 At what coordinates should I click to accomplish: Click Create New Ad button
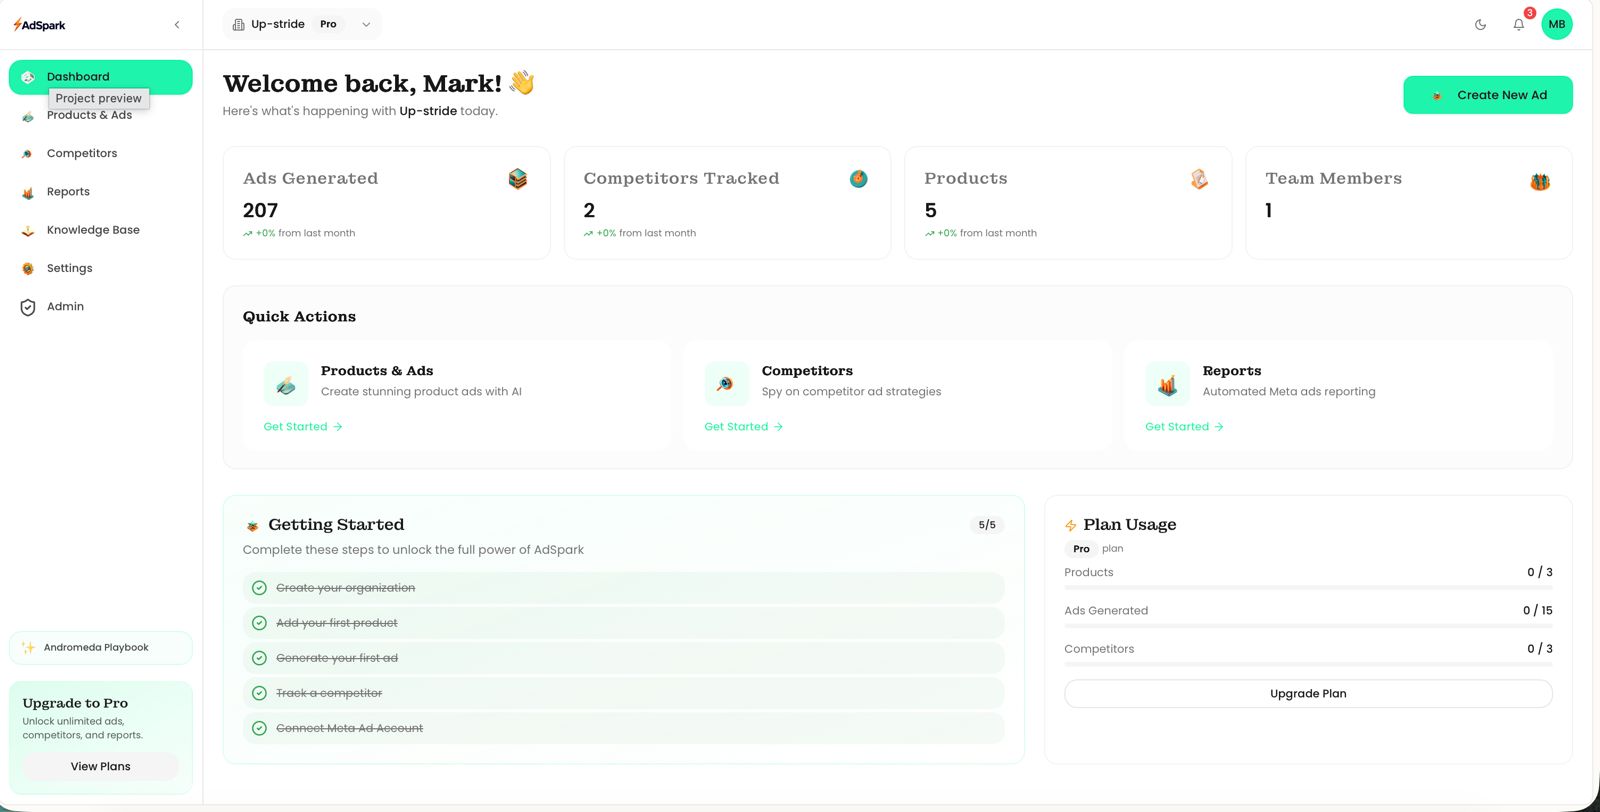click(x=1488, y=95)
